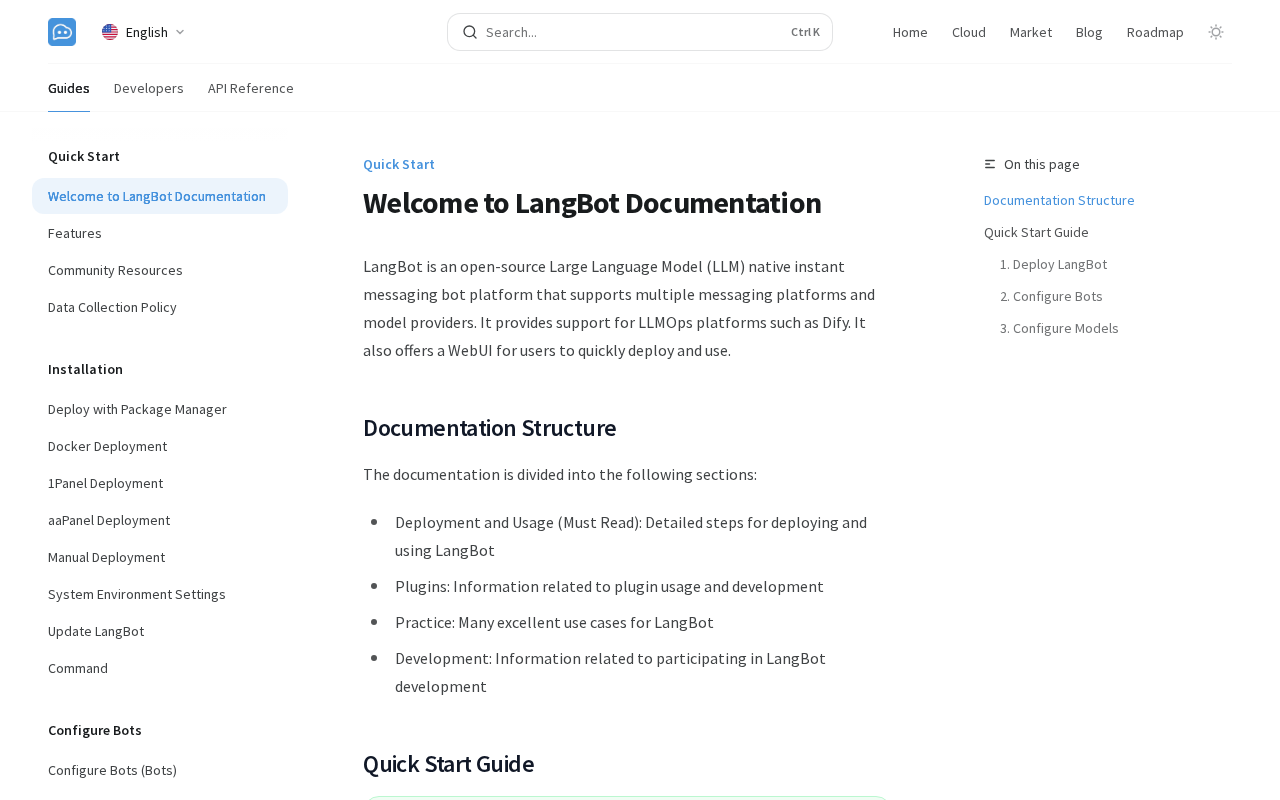Open the Cloud nav link

(x=969, y=32)
